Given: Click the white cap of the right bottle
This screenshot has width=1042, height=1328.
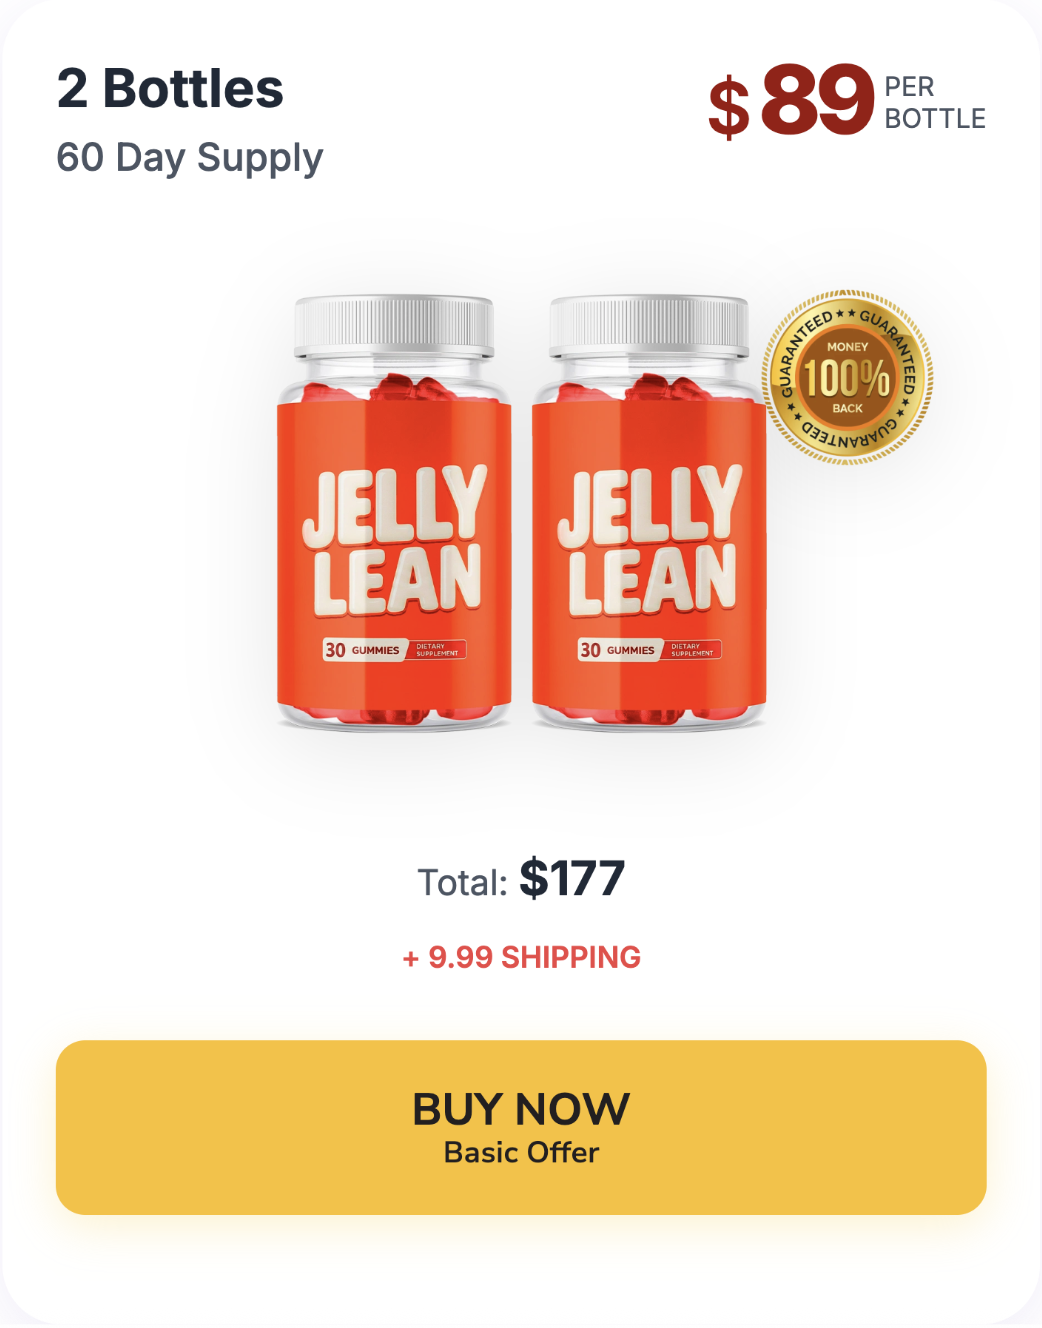Looking at the screenshot, I should coord(649,325).
